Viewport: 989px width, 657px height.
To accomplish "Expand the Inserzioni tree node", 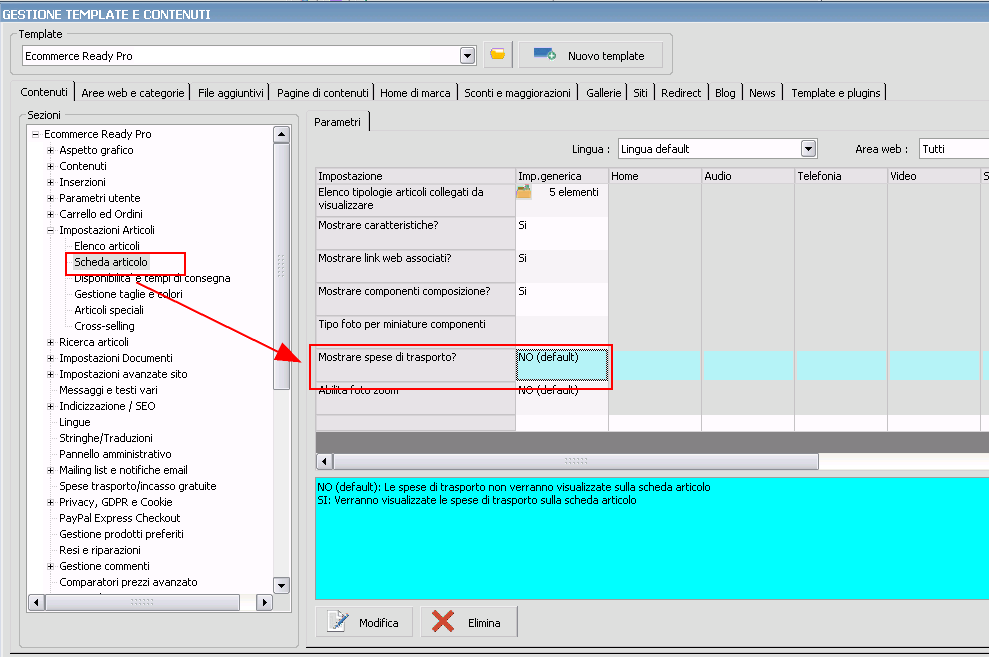I will tap(50, 182).
